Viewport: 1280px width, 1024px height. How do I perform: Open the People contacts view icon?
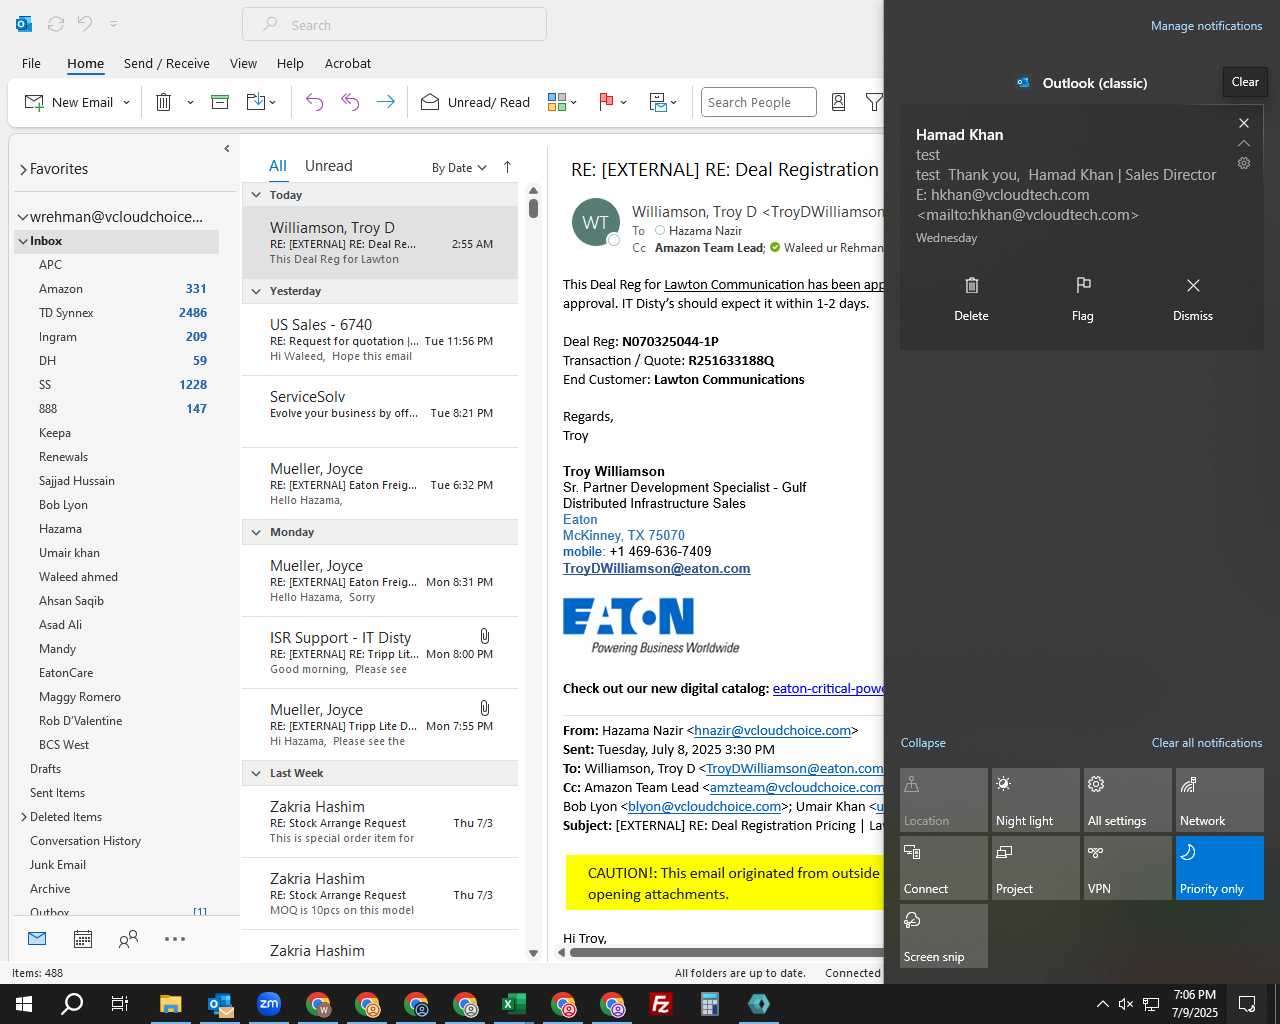128,939
